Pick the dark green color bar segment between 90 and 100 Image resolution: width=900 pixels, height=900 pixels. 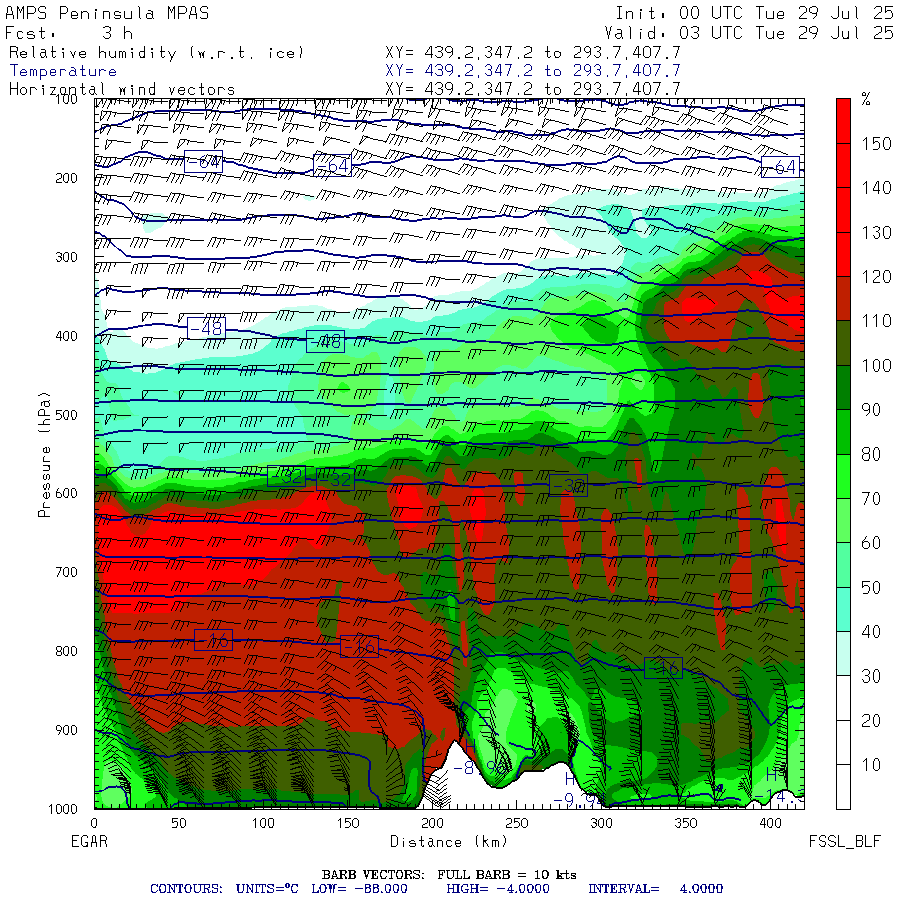pyautogui.click(x=843, y=387)
